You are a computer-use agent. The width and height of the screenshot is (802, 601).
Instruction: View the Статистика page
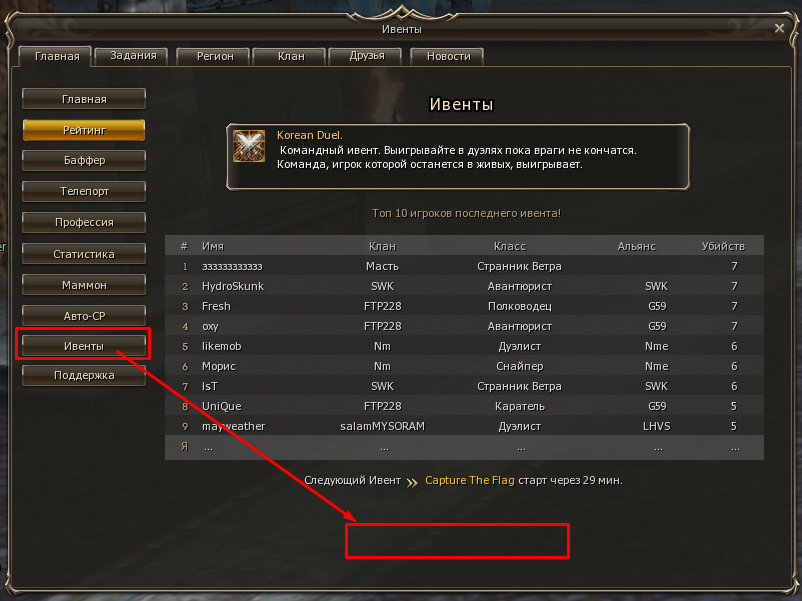(84, 254)
